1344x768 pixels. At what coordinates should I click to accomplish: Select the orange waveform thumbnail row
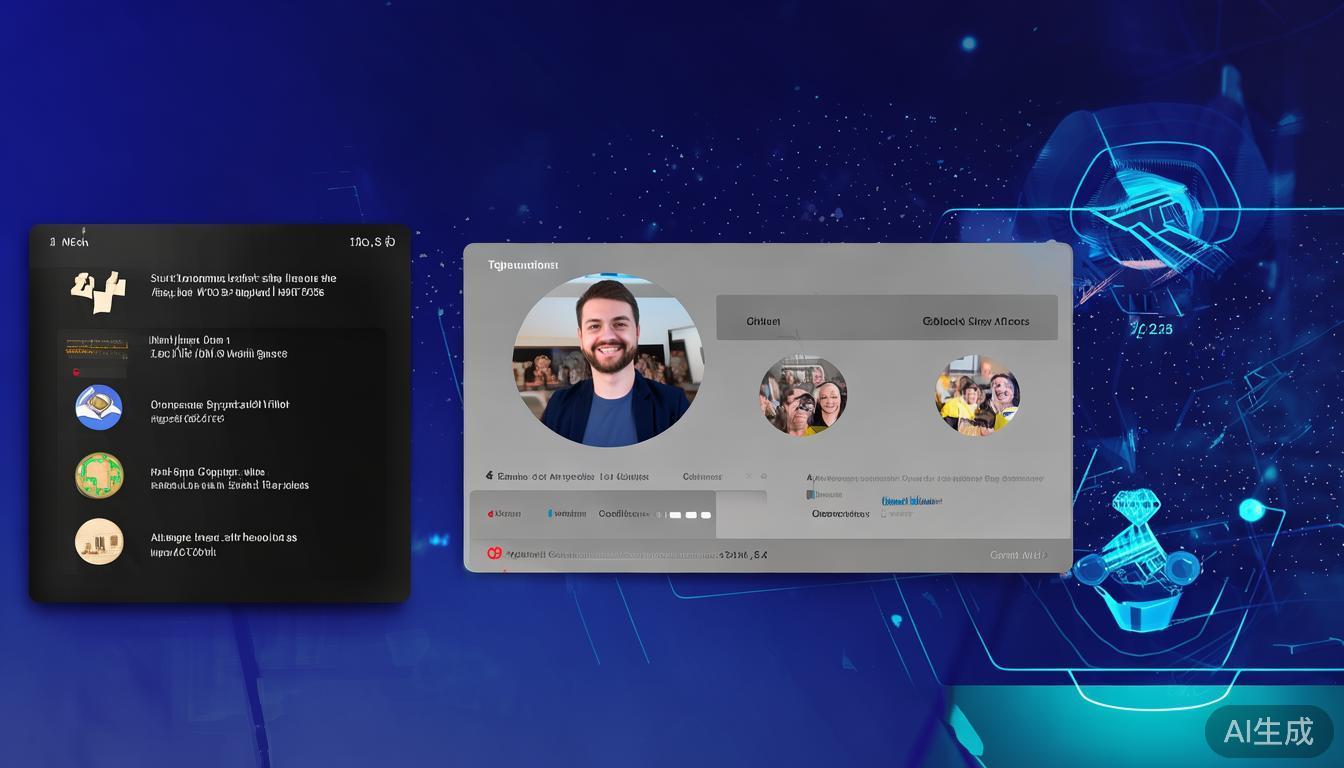point(97,348)
